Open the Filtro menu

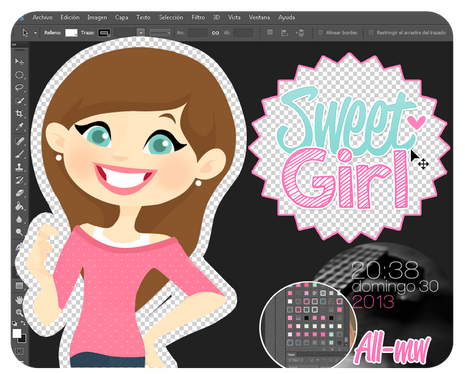click(x=198, y=17)
